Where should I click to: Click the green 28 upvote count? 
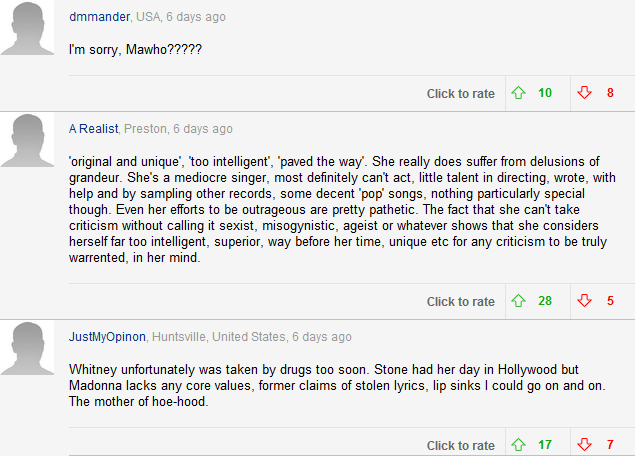(545, 301)
